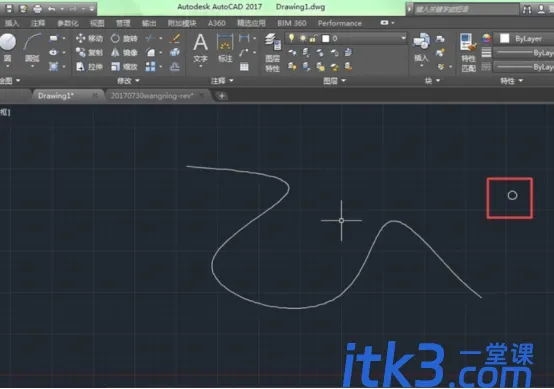This screenshot has height=389, width=554.
Task: Toggle the layer on/off lightbulb icon
Action: click(291, 38)
